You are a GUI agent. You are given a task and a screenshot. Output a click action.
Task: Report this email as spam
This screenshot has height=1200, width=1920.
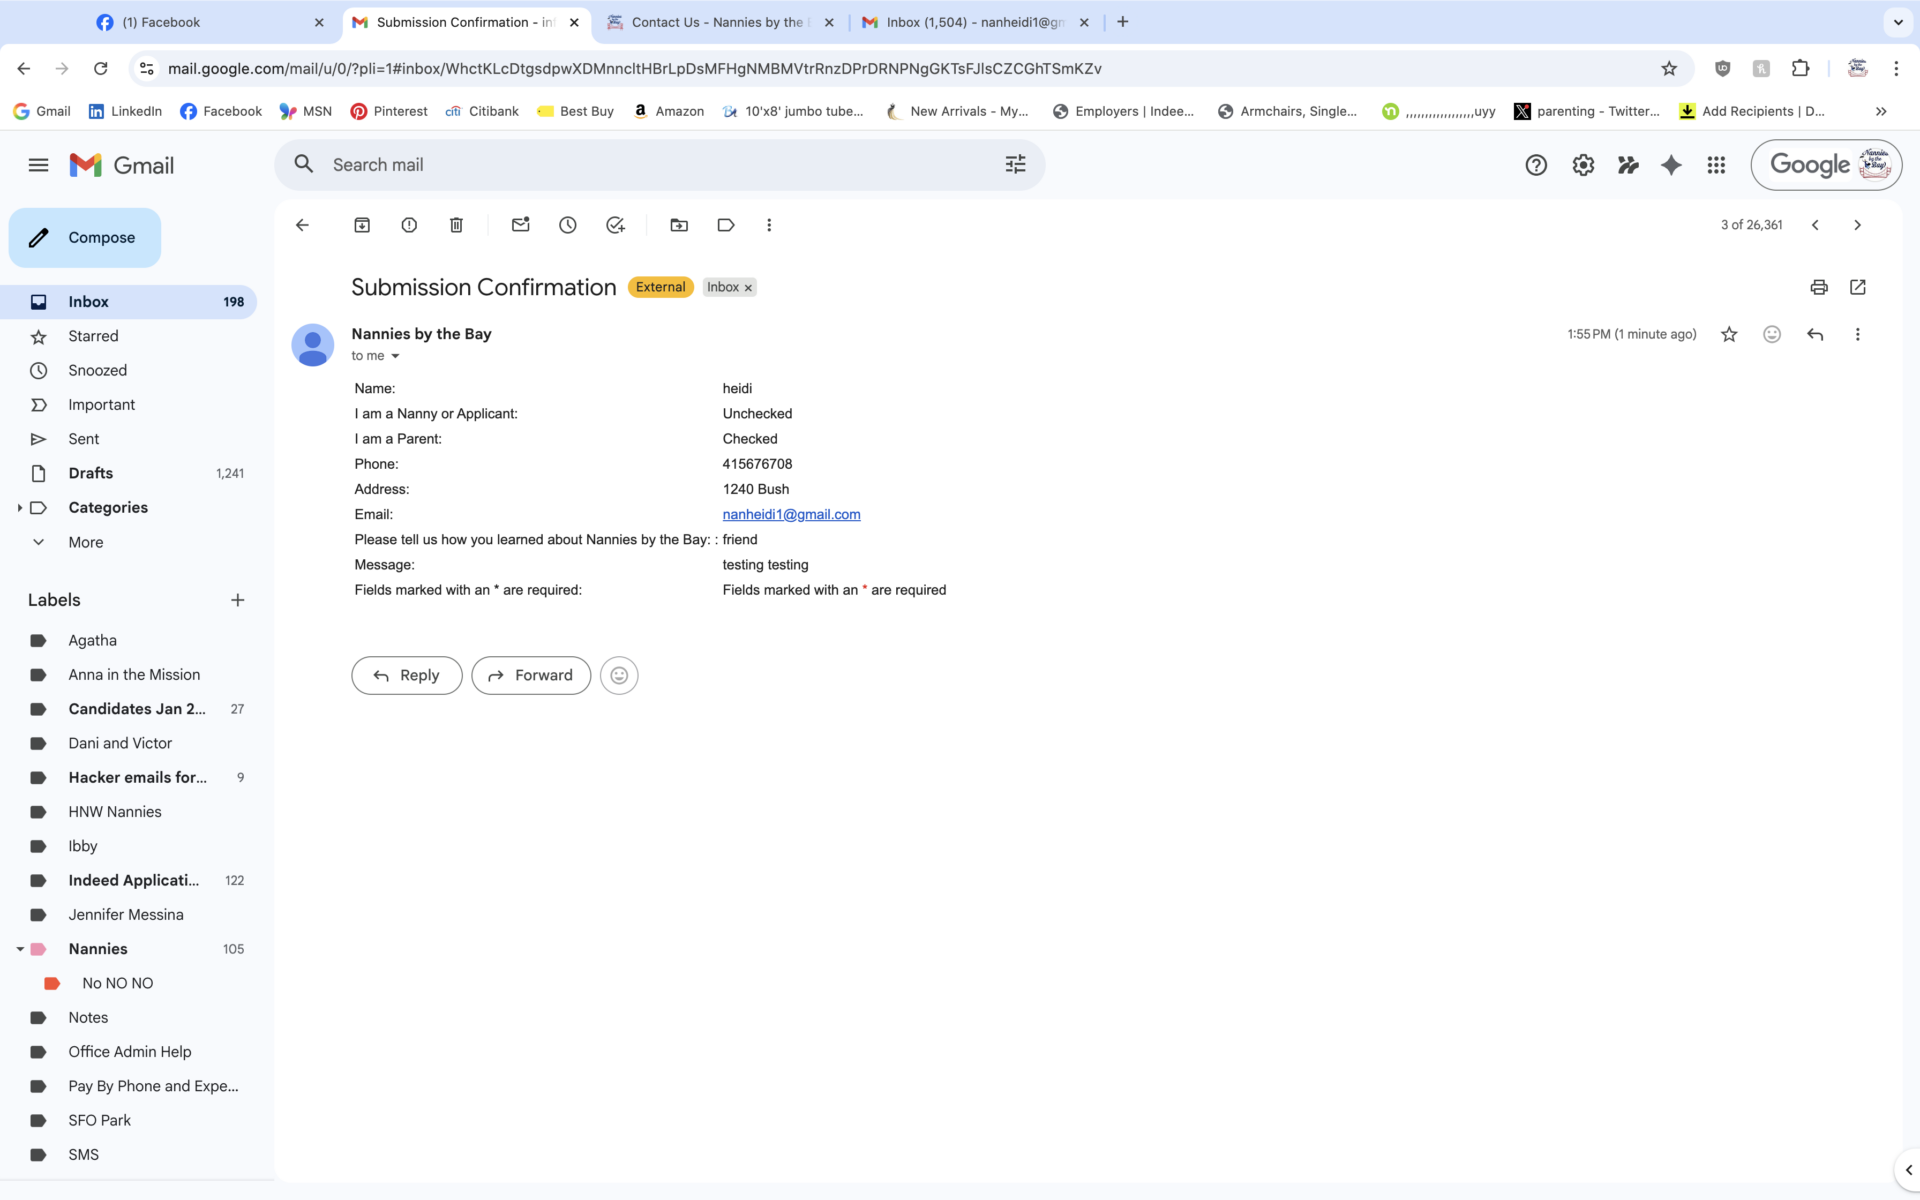tap(409, 225)
